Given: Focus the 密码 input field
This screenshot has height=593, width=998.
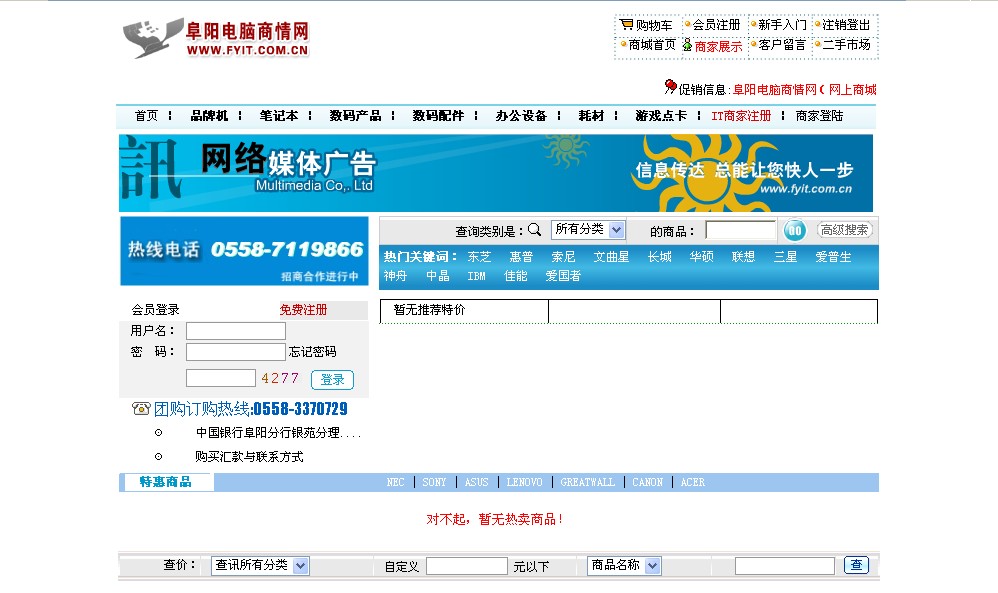Looking at the screenshot, I should pos(235,352).
